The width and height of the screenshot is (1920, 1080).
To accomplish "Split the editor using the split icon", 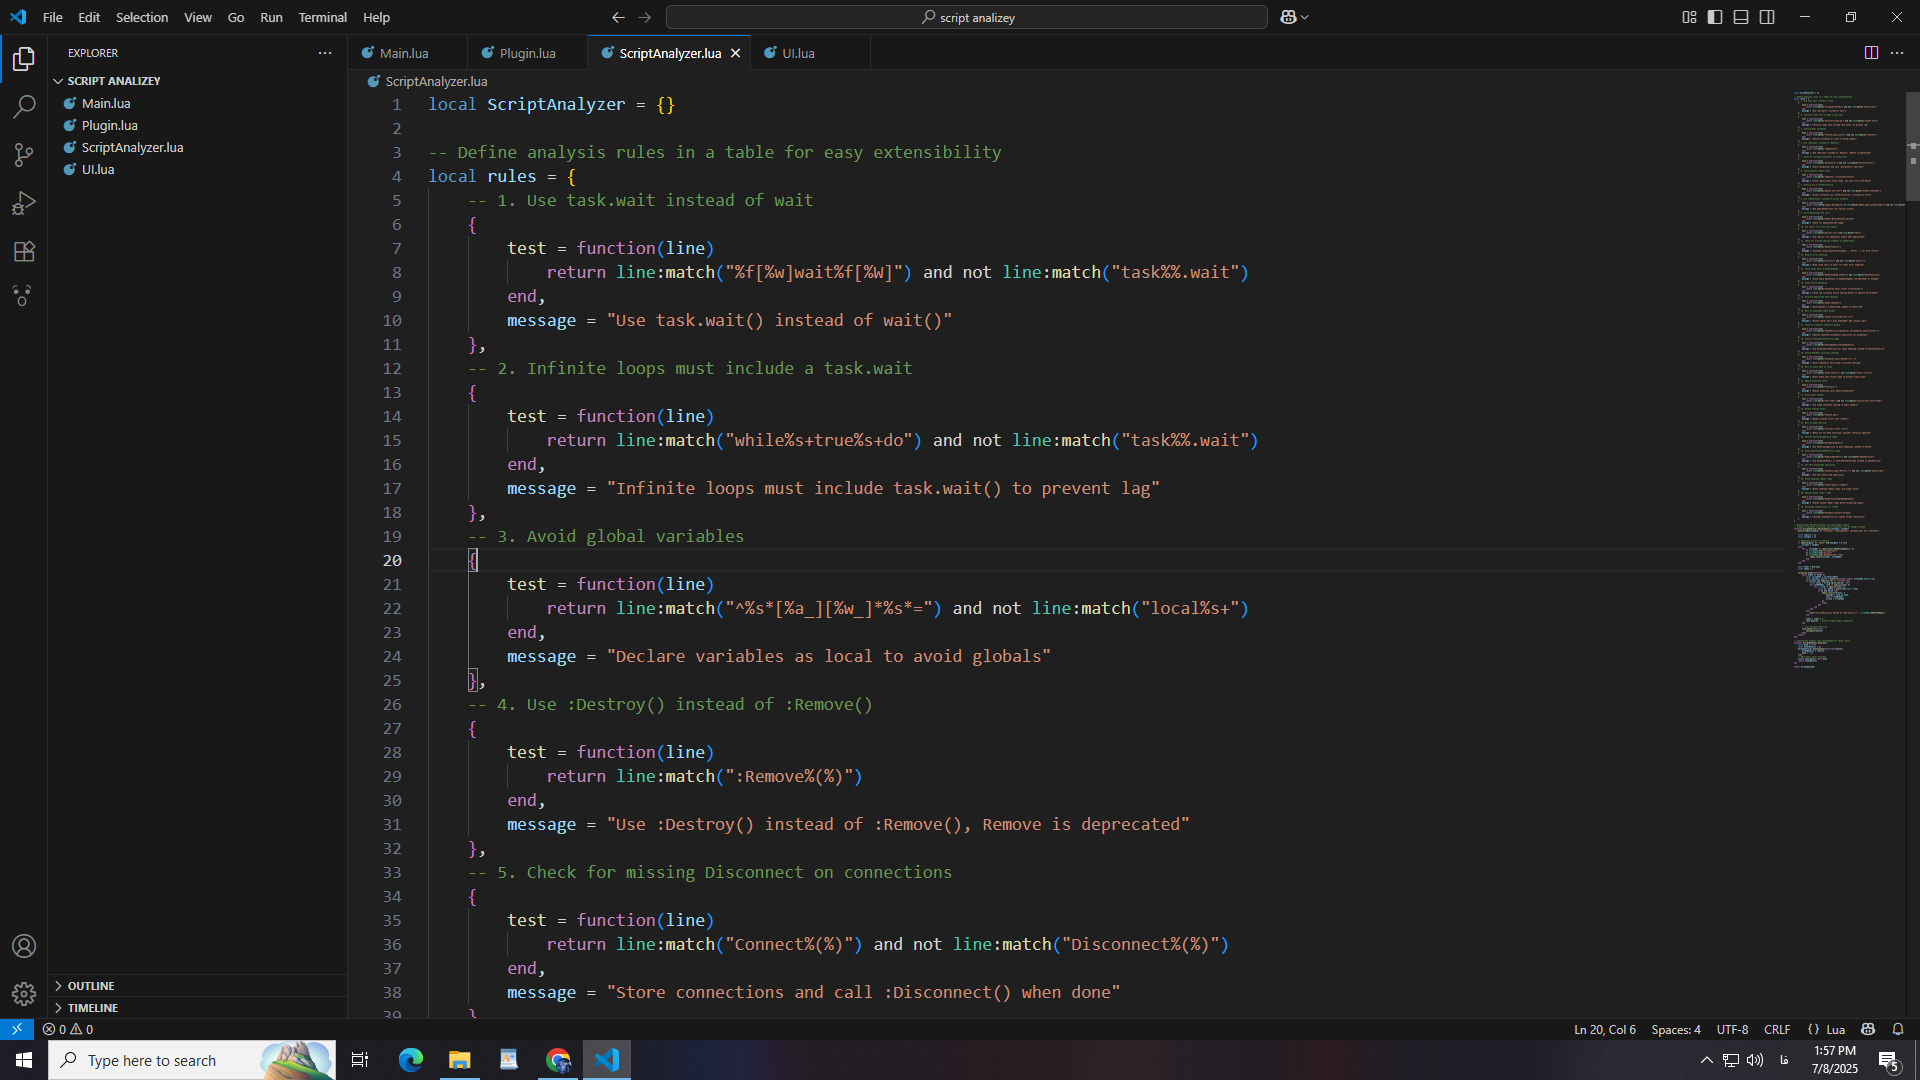I will tap(1871, 52).
